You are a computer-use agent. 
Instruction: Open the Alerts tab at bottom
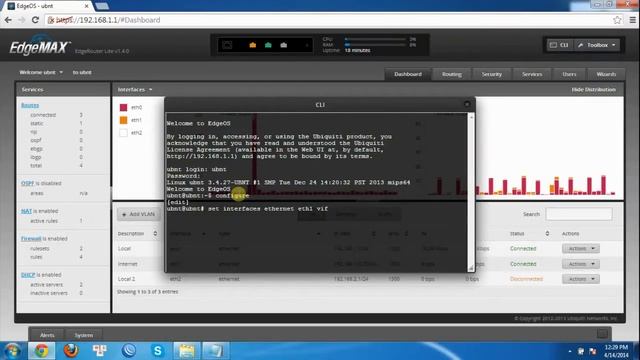47,335
